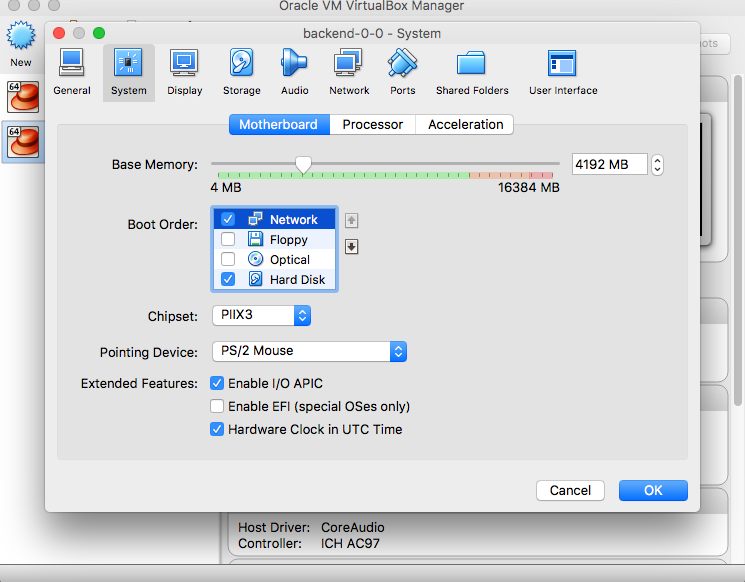This screenshot has width=745, height=582.
Task: Select the Hard Disk label in boot order
Action: 297,279
